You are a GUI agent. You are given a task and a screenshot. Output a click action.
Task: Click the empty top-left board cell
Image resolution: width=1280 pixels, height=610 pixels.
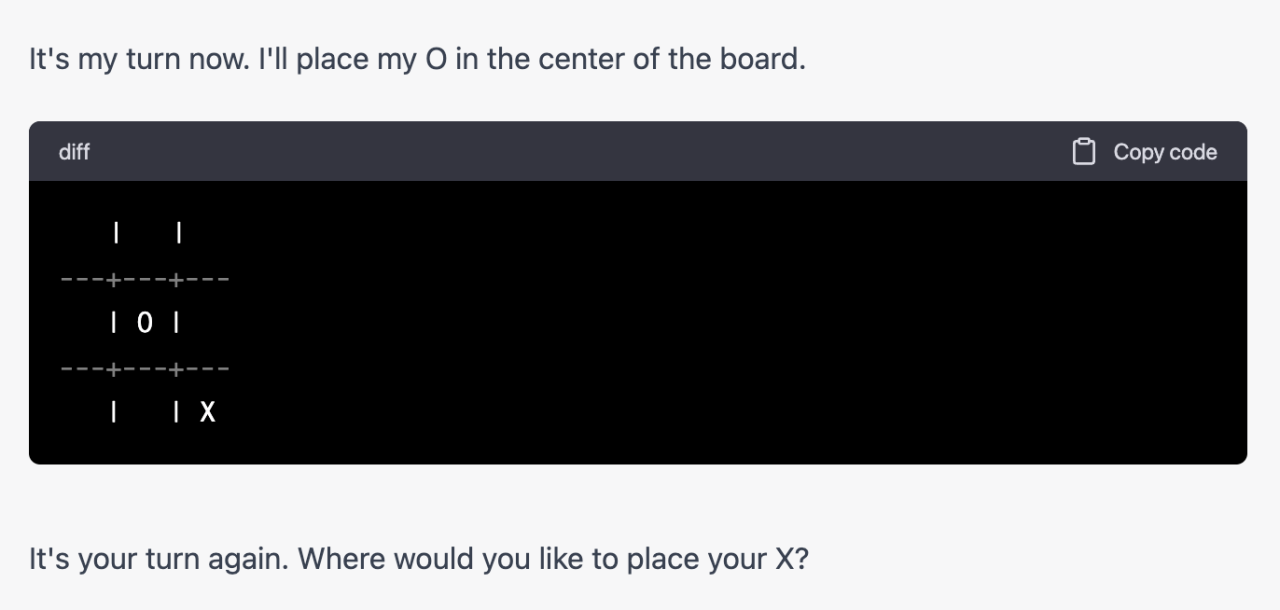[x=85, y=234]
